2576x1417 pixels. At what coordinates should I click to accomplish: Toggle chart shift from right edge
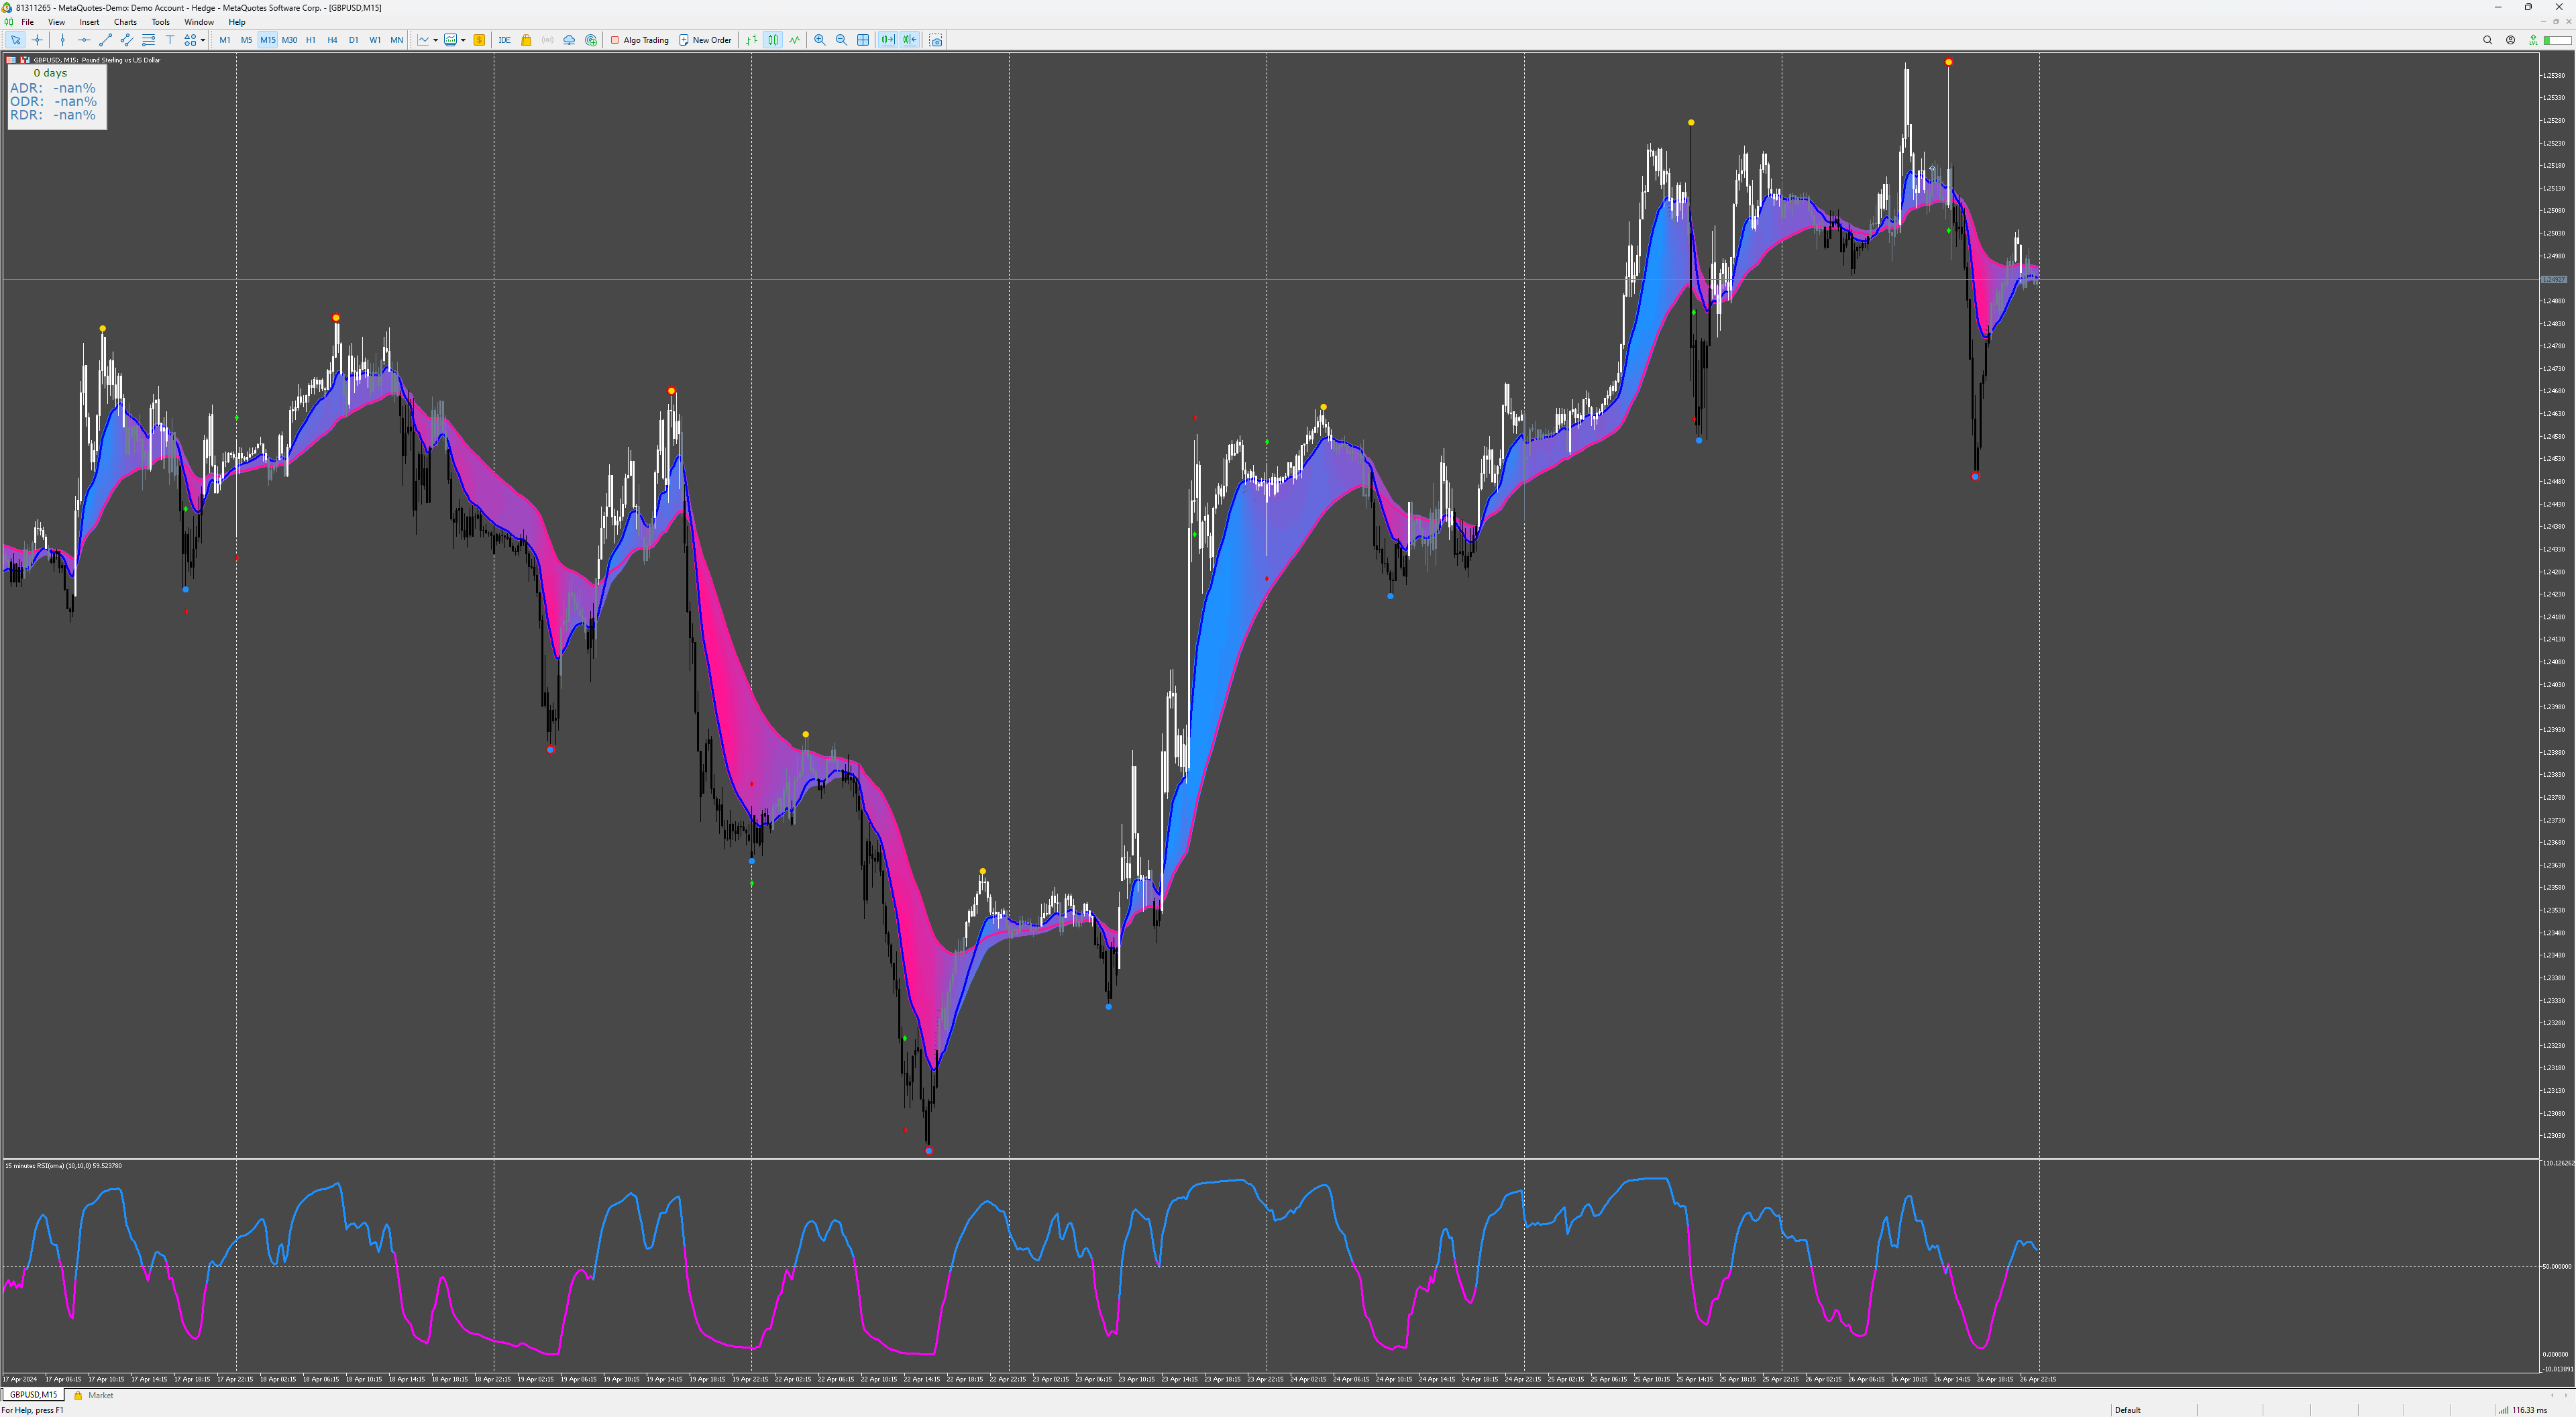909,40
